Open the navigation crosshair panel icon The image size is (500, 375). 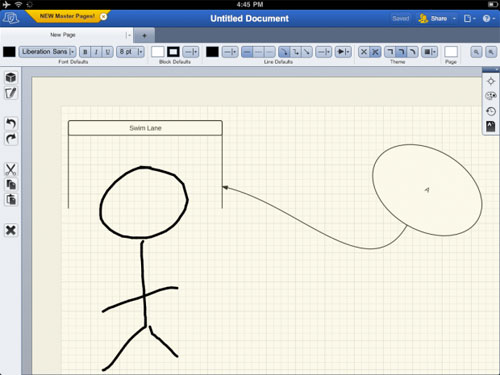point(491,81)
